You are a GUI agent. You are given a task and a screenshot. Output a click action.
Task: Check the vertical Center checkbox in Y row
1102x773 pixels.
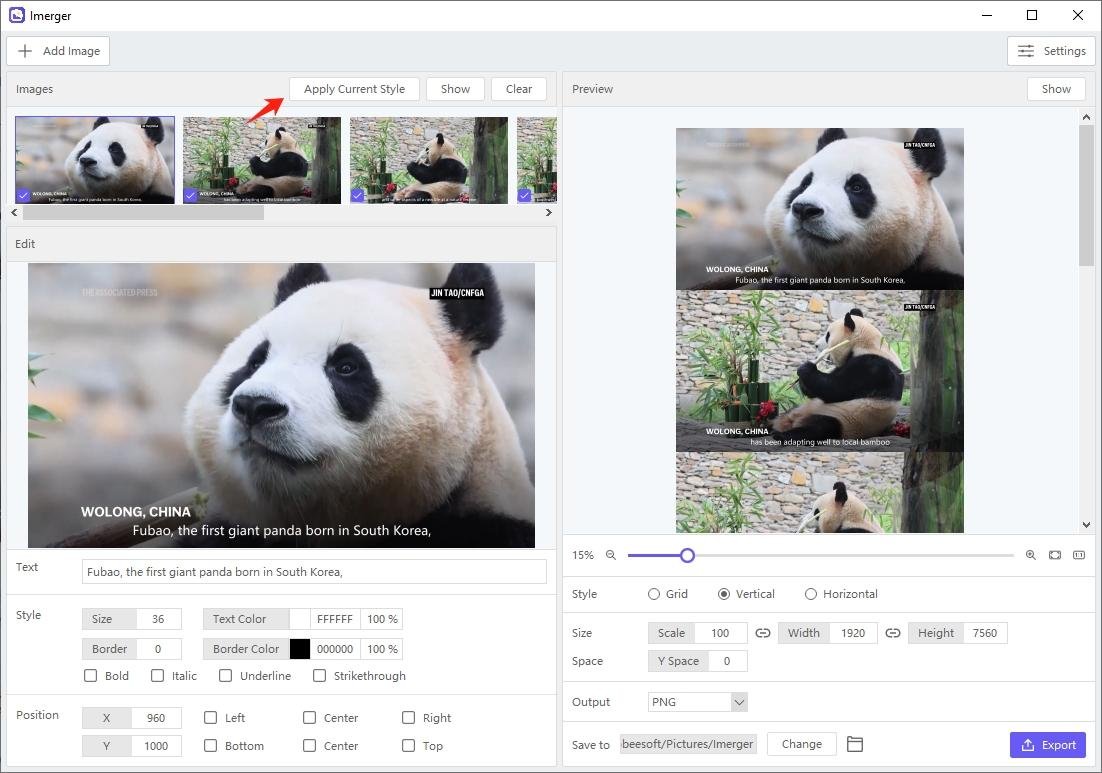(x=309, y=746)
